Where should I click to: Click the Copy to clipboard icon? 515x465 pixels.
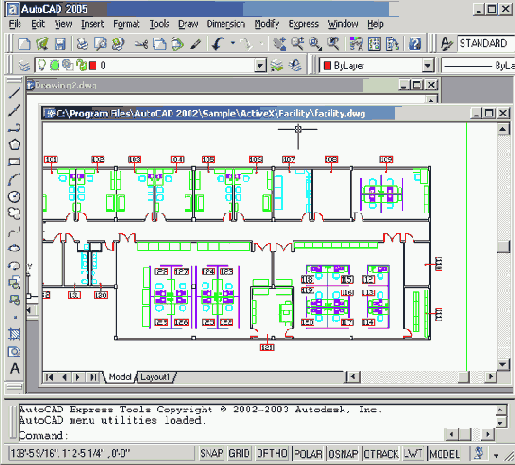click(160, 44)
